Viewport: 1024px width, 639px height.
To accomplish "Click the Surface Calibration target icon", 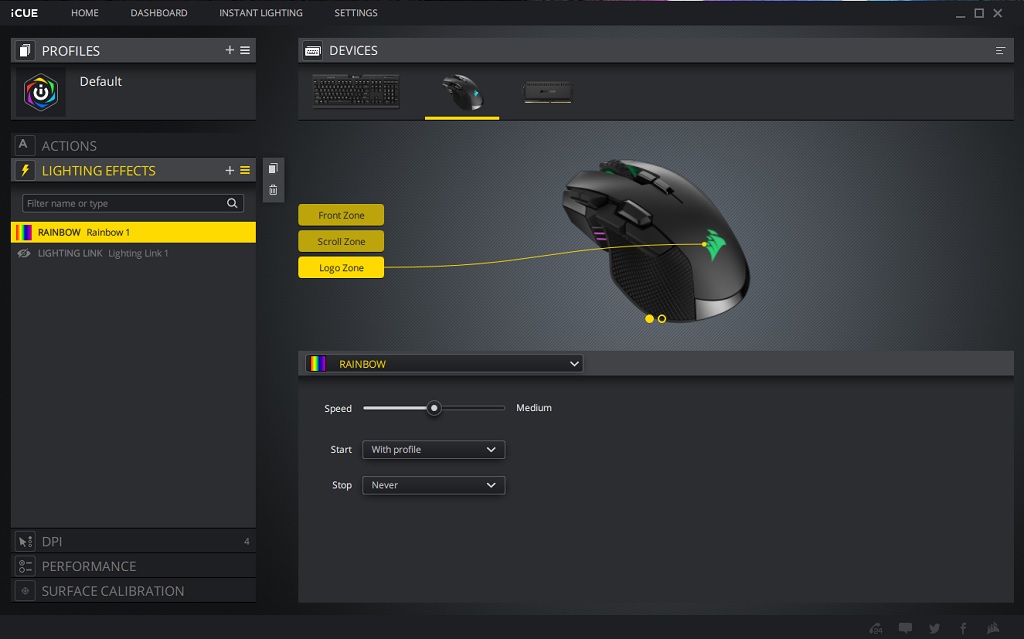I will 25,591.
